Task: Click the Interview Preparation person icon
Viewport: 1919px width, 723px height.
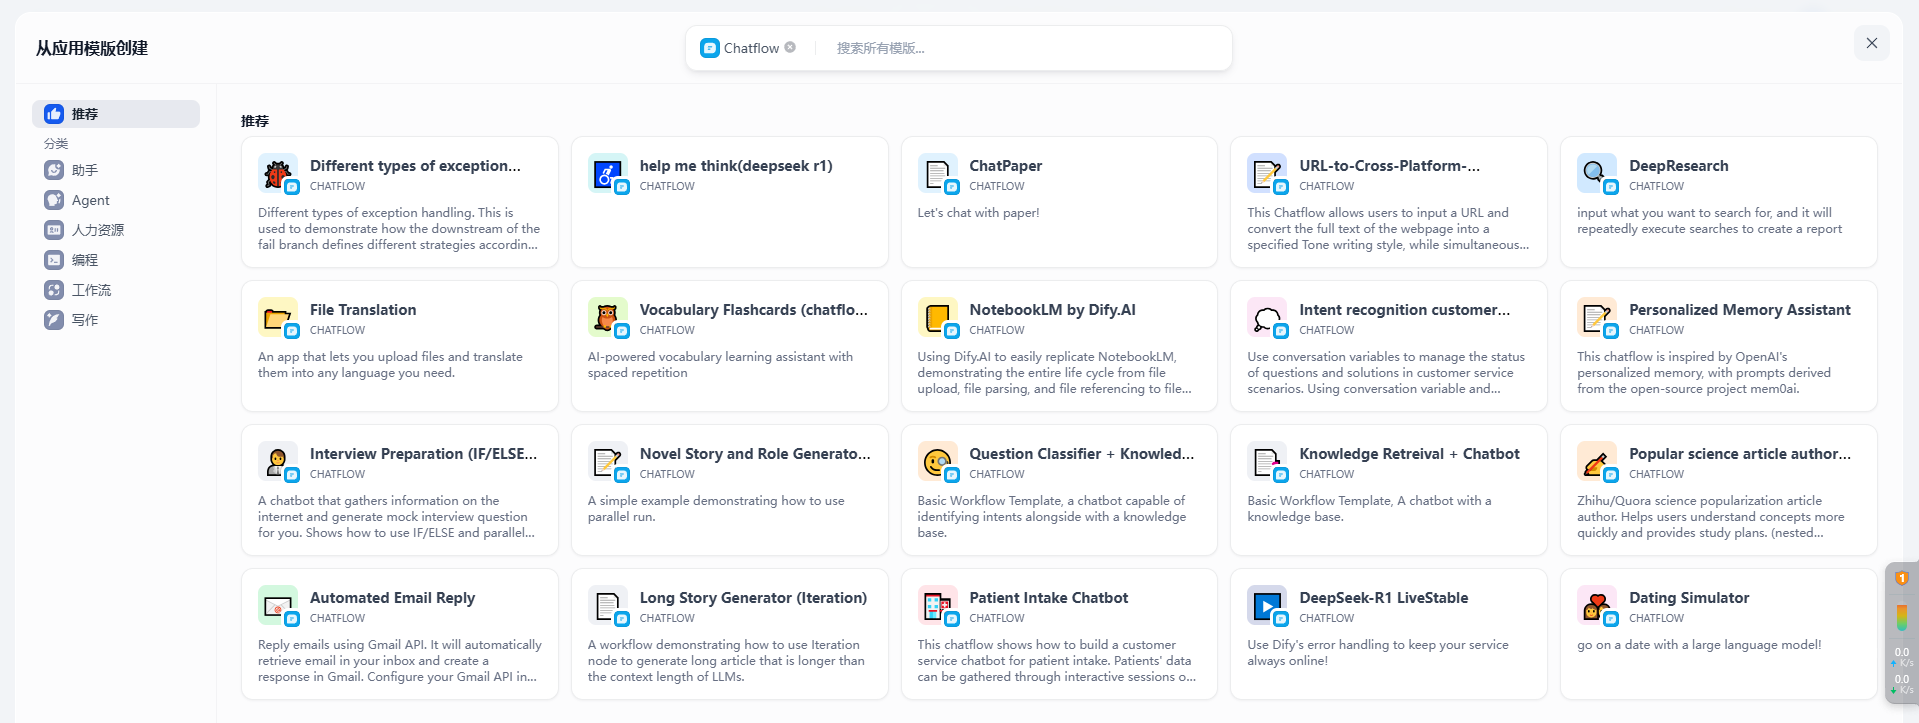Action: coord(278,462)
